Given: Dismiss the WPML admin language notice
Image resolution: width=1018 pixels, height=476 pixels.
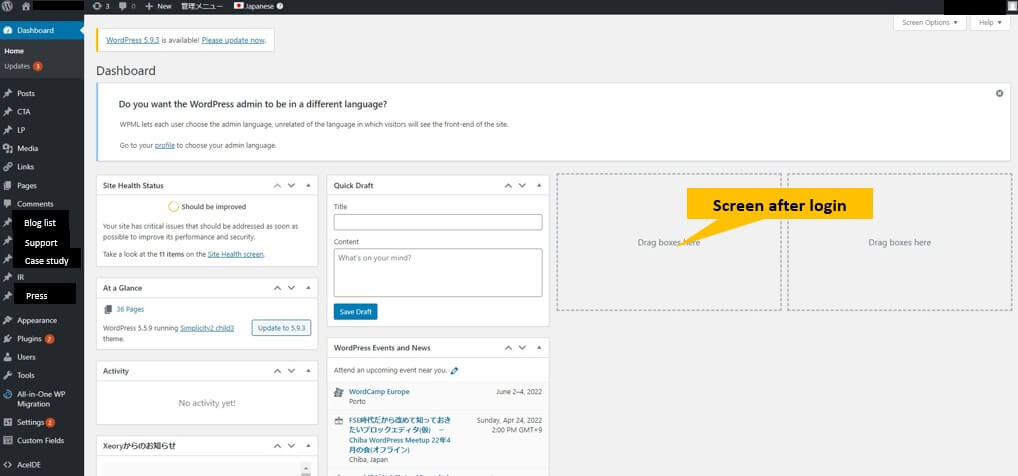Looking at the screenshot, I should (x=999, y=94).
